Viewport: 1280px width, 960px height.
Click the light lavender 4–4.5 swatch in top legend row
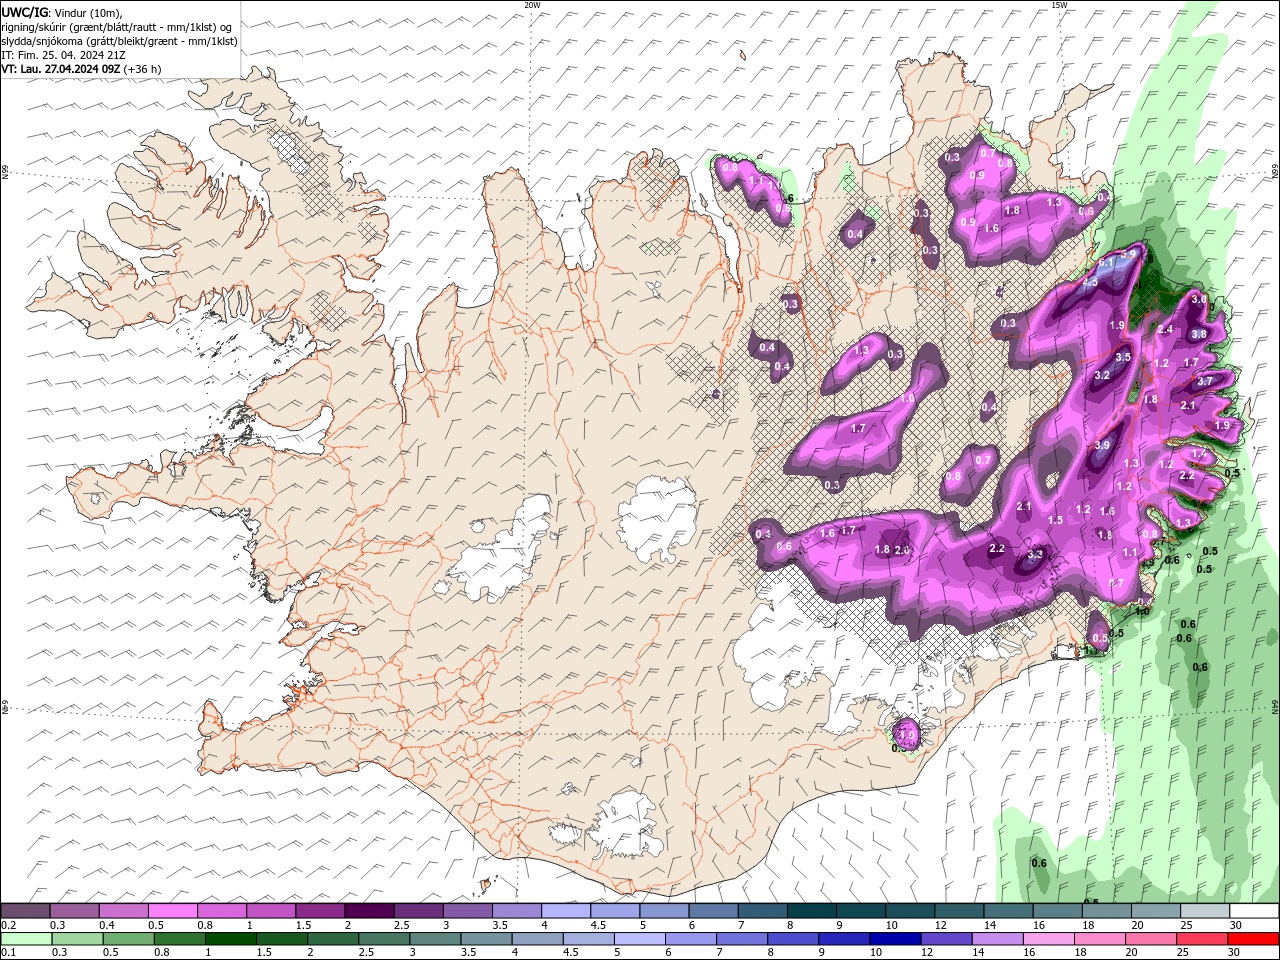click(x=565, y=911)
